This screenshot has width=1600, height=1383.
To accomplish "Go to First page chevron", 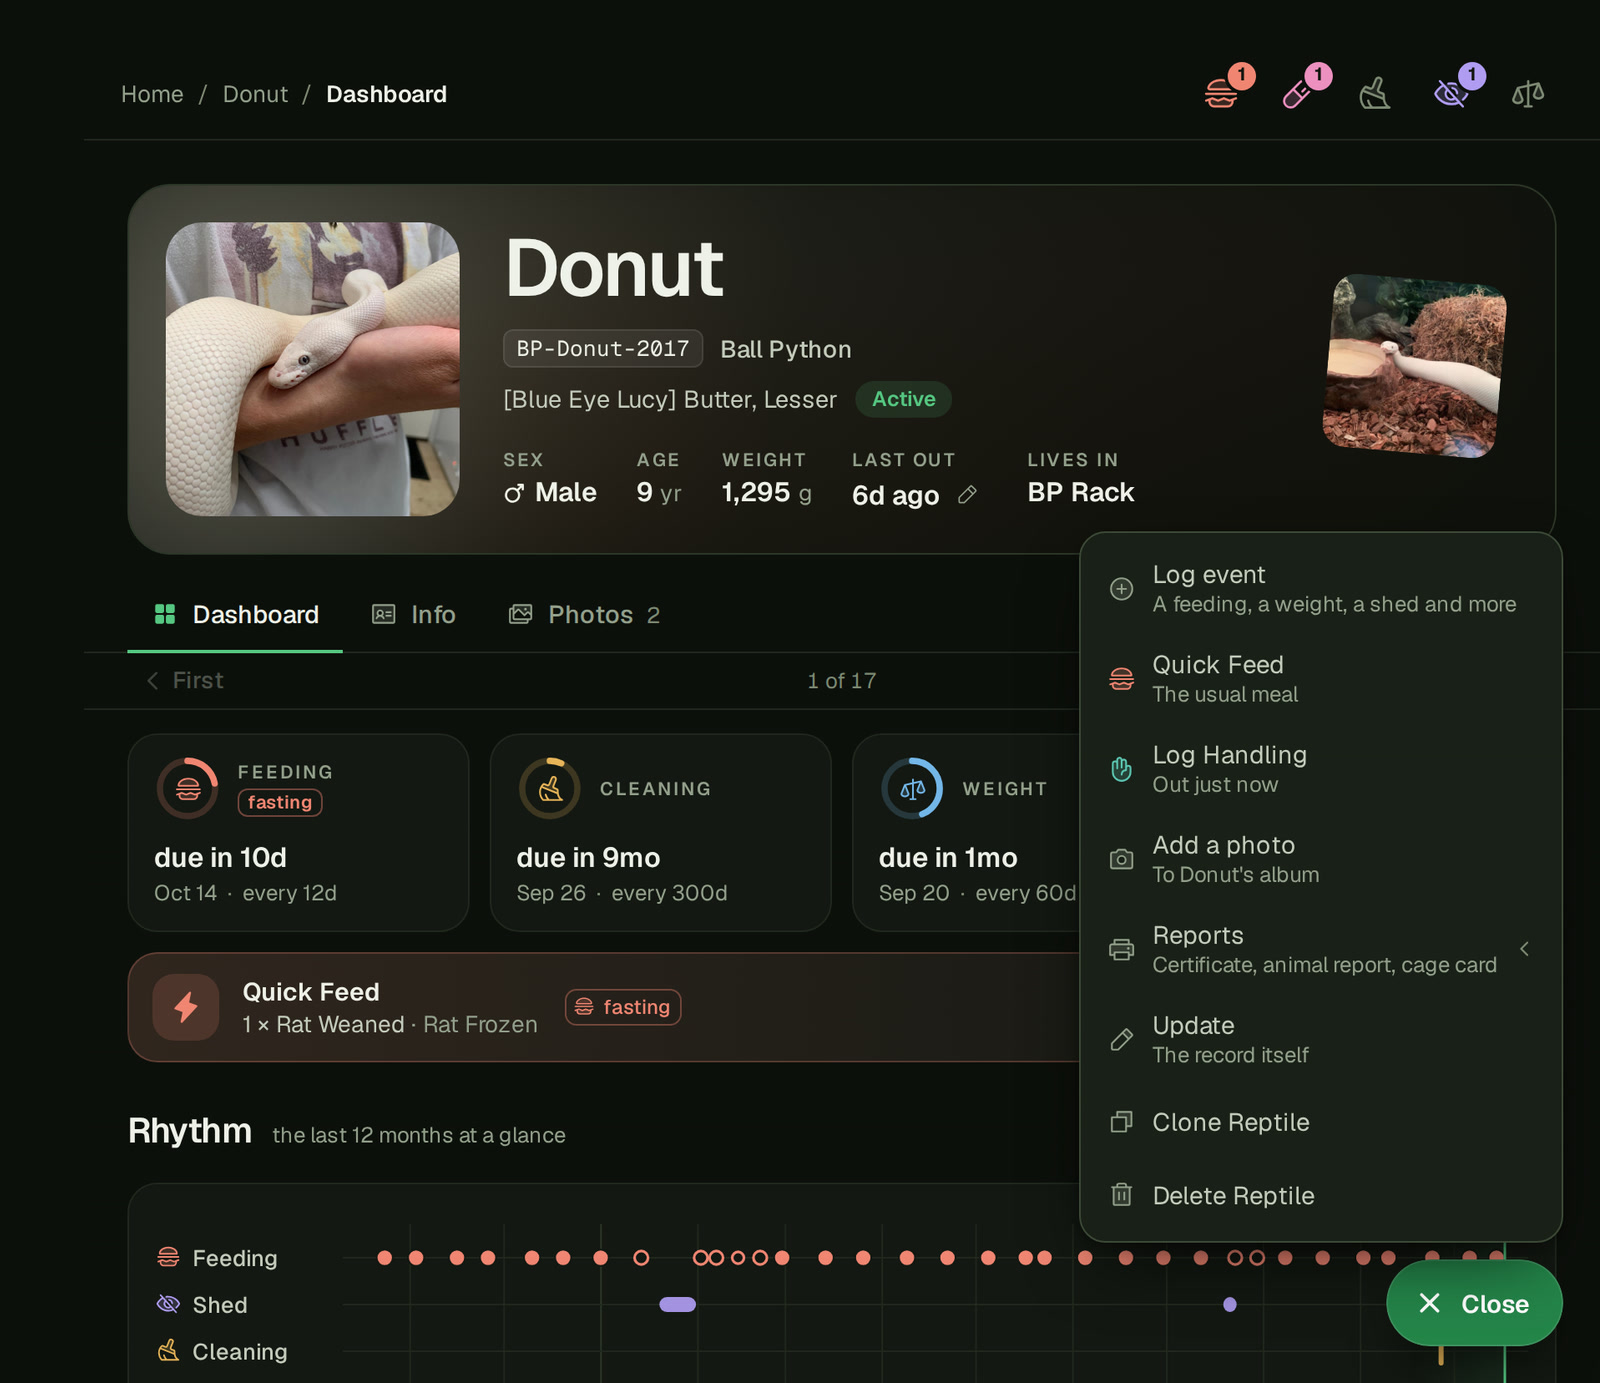I will click(152, 681).
